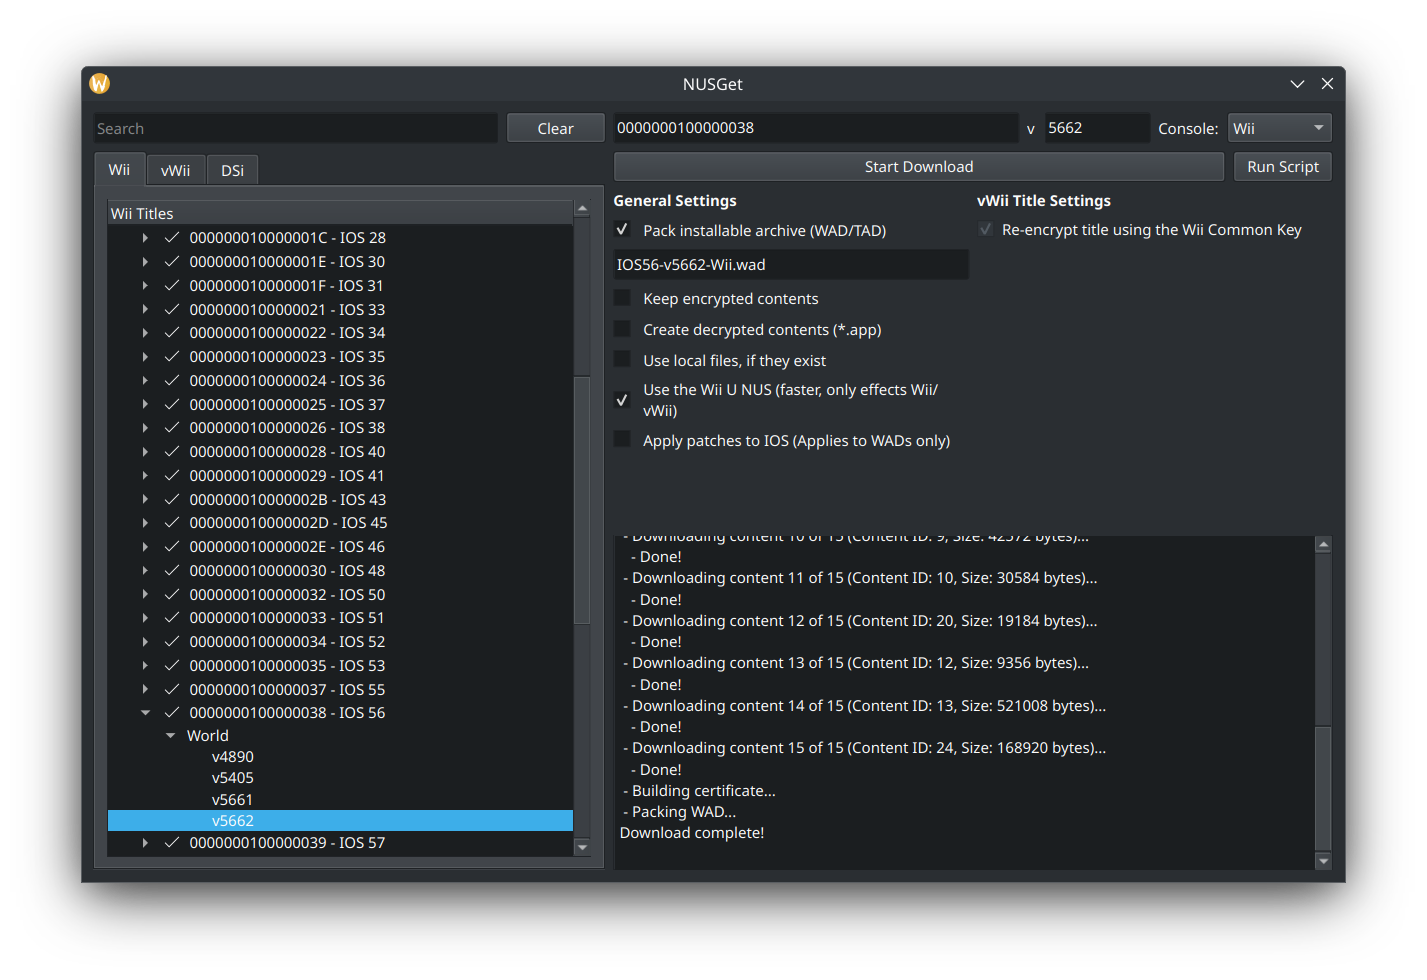
Task: Click the Wii Titles column header
Action: [x=340, y=213]
